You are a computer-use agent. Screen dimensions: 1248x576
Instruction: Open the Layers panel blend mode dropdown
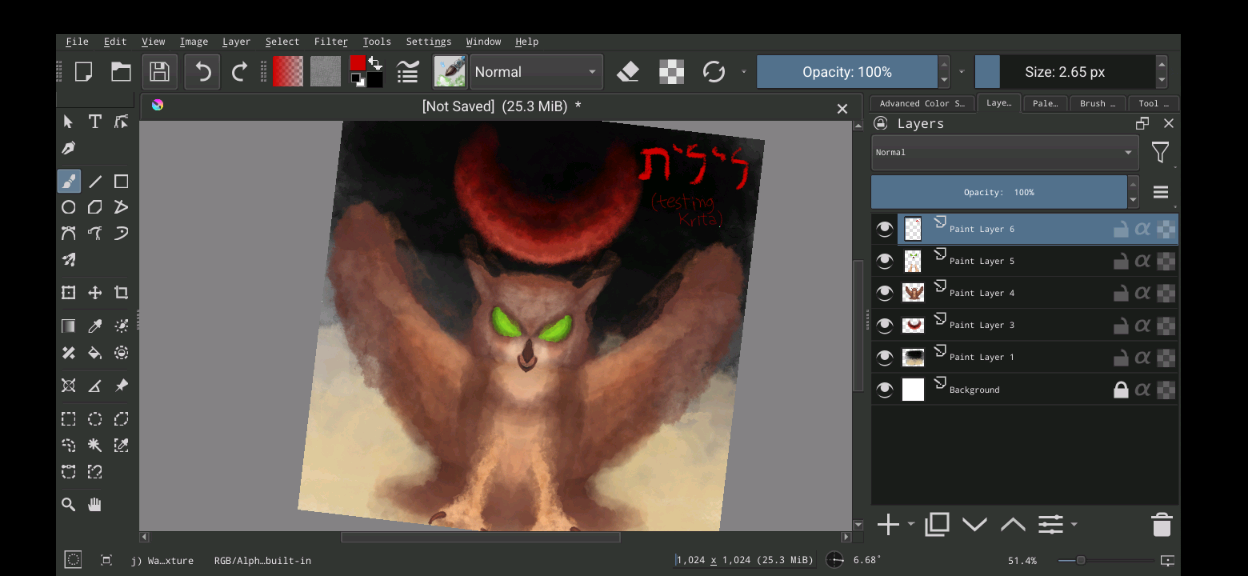(x=1005, y=152)
